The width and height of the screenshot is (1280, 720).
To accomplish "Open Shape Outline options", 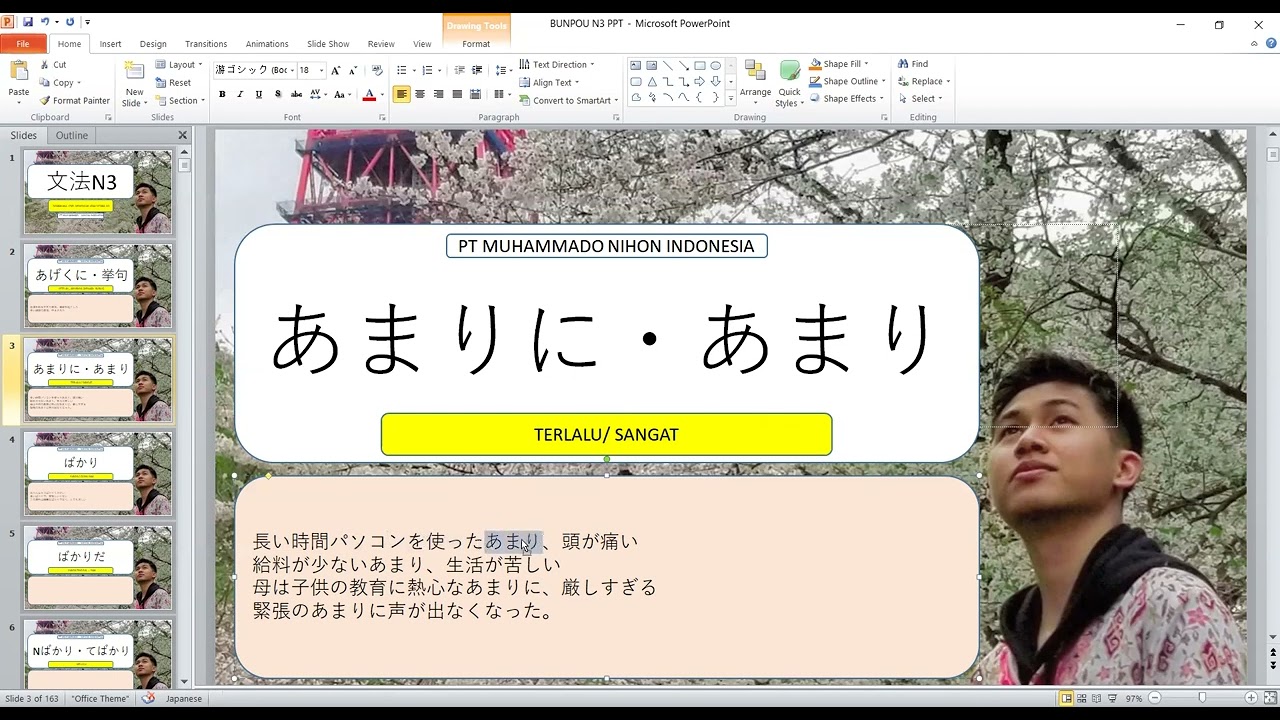I will coord(846,81).
